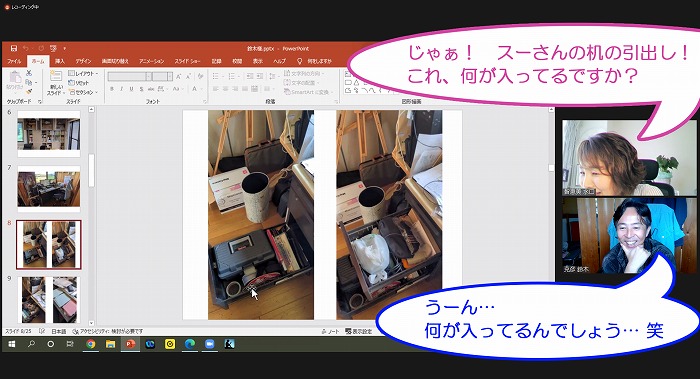
Task: Save the presentation with the floppy disk icon
Action: pyautogui.click(x=13, y=48)
